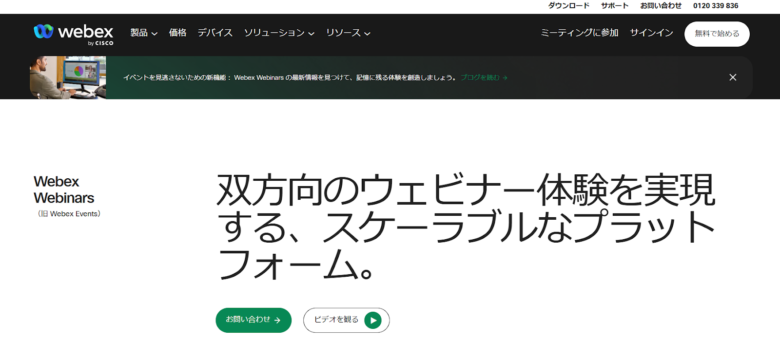The width and height of the screenshot is (780, 360).
Task: Play the video via the green play icon
Action: pos(373,320)
